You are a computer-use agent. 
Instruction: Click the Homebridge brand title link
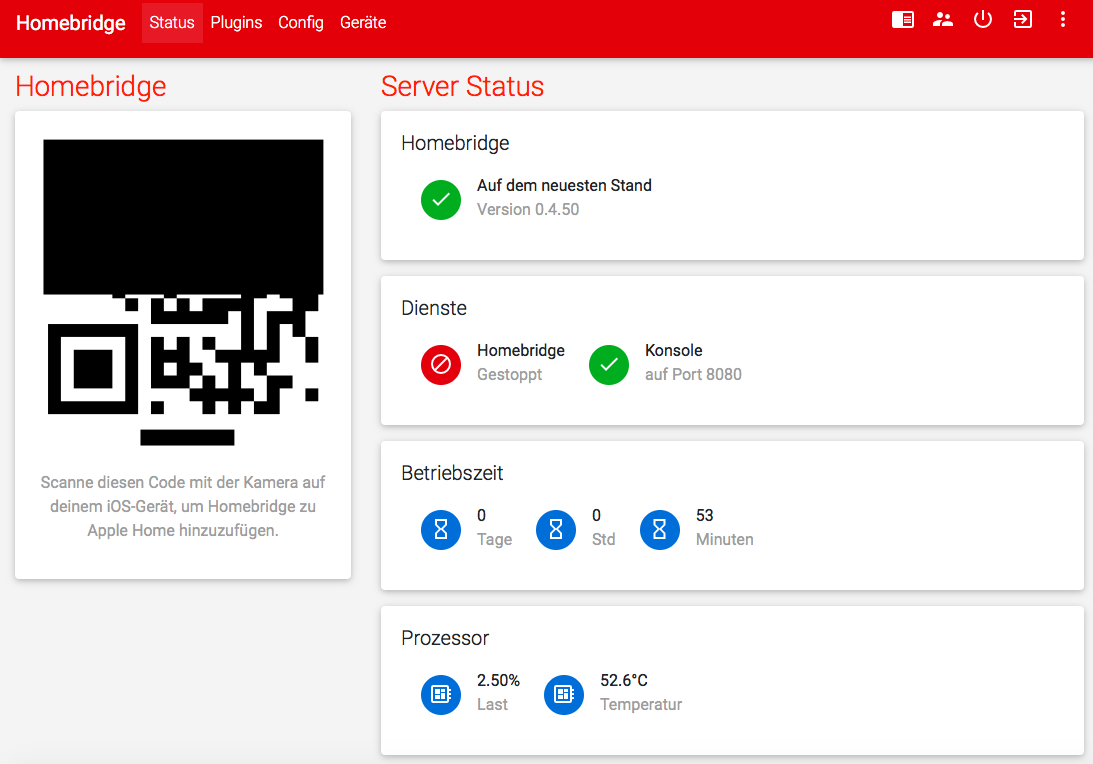click(x=71, y=23)
